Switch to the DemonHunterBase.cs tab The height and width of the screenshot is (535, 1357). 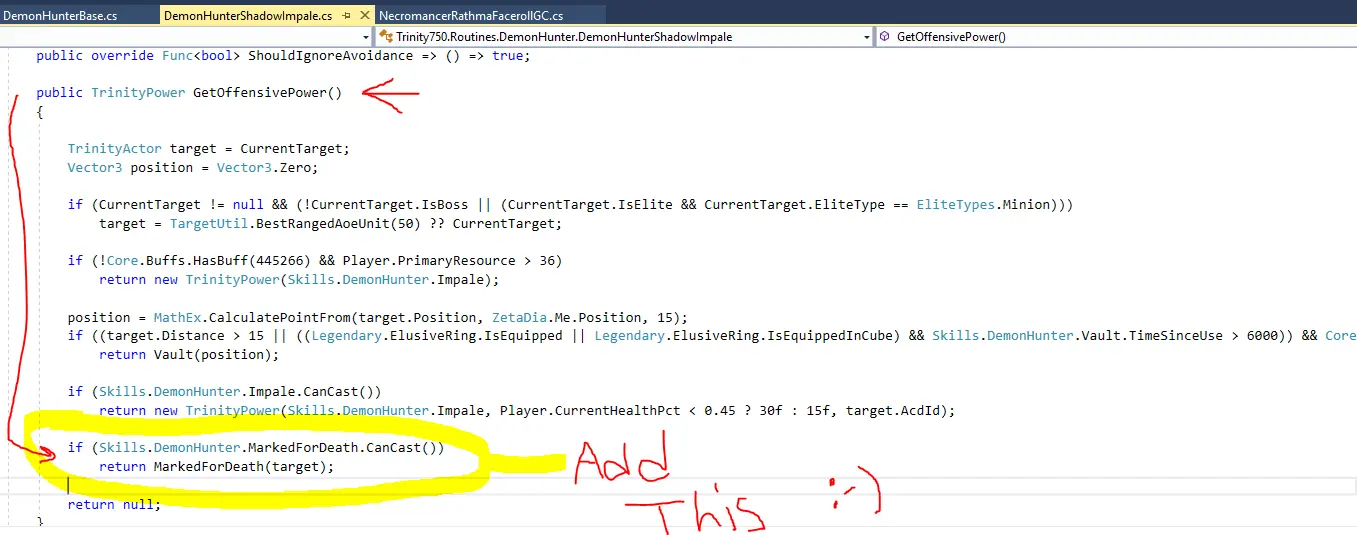(60, 15)
